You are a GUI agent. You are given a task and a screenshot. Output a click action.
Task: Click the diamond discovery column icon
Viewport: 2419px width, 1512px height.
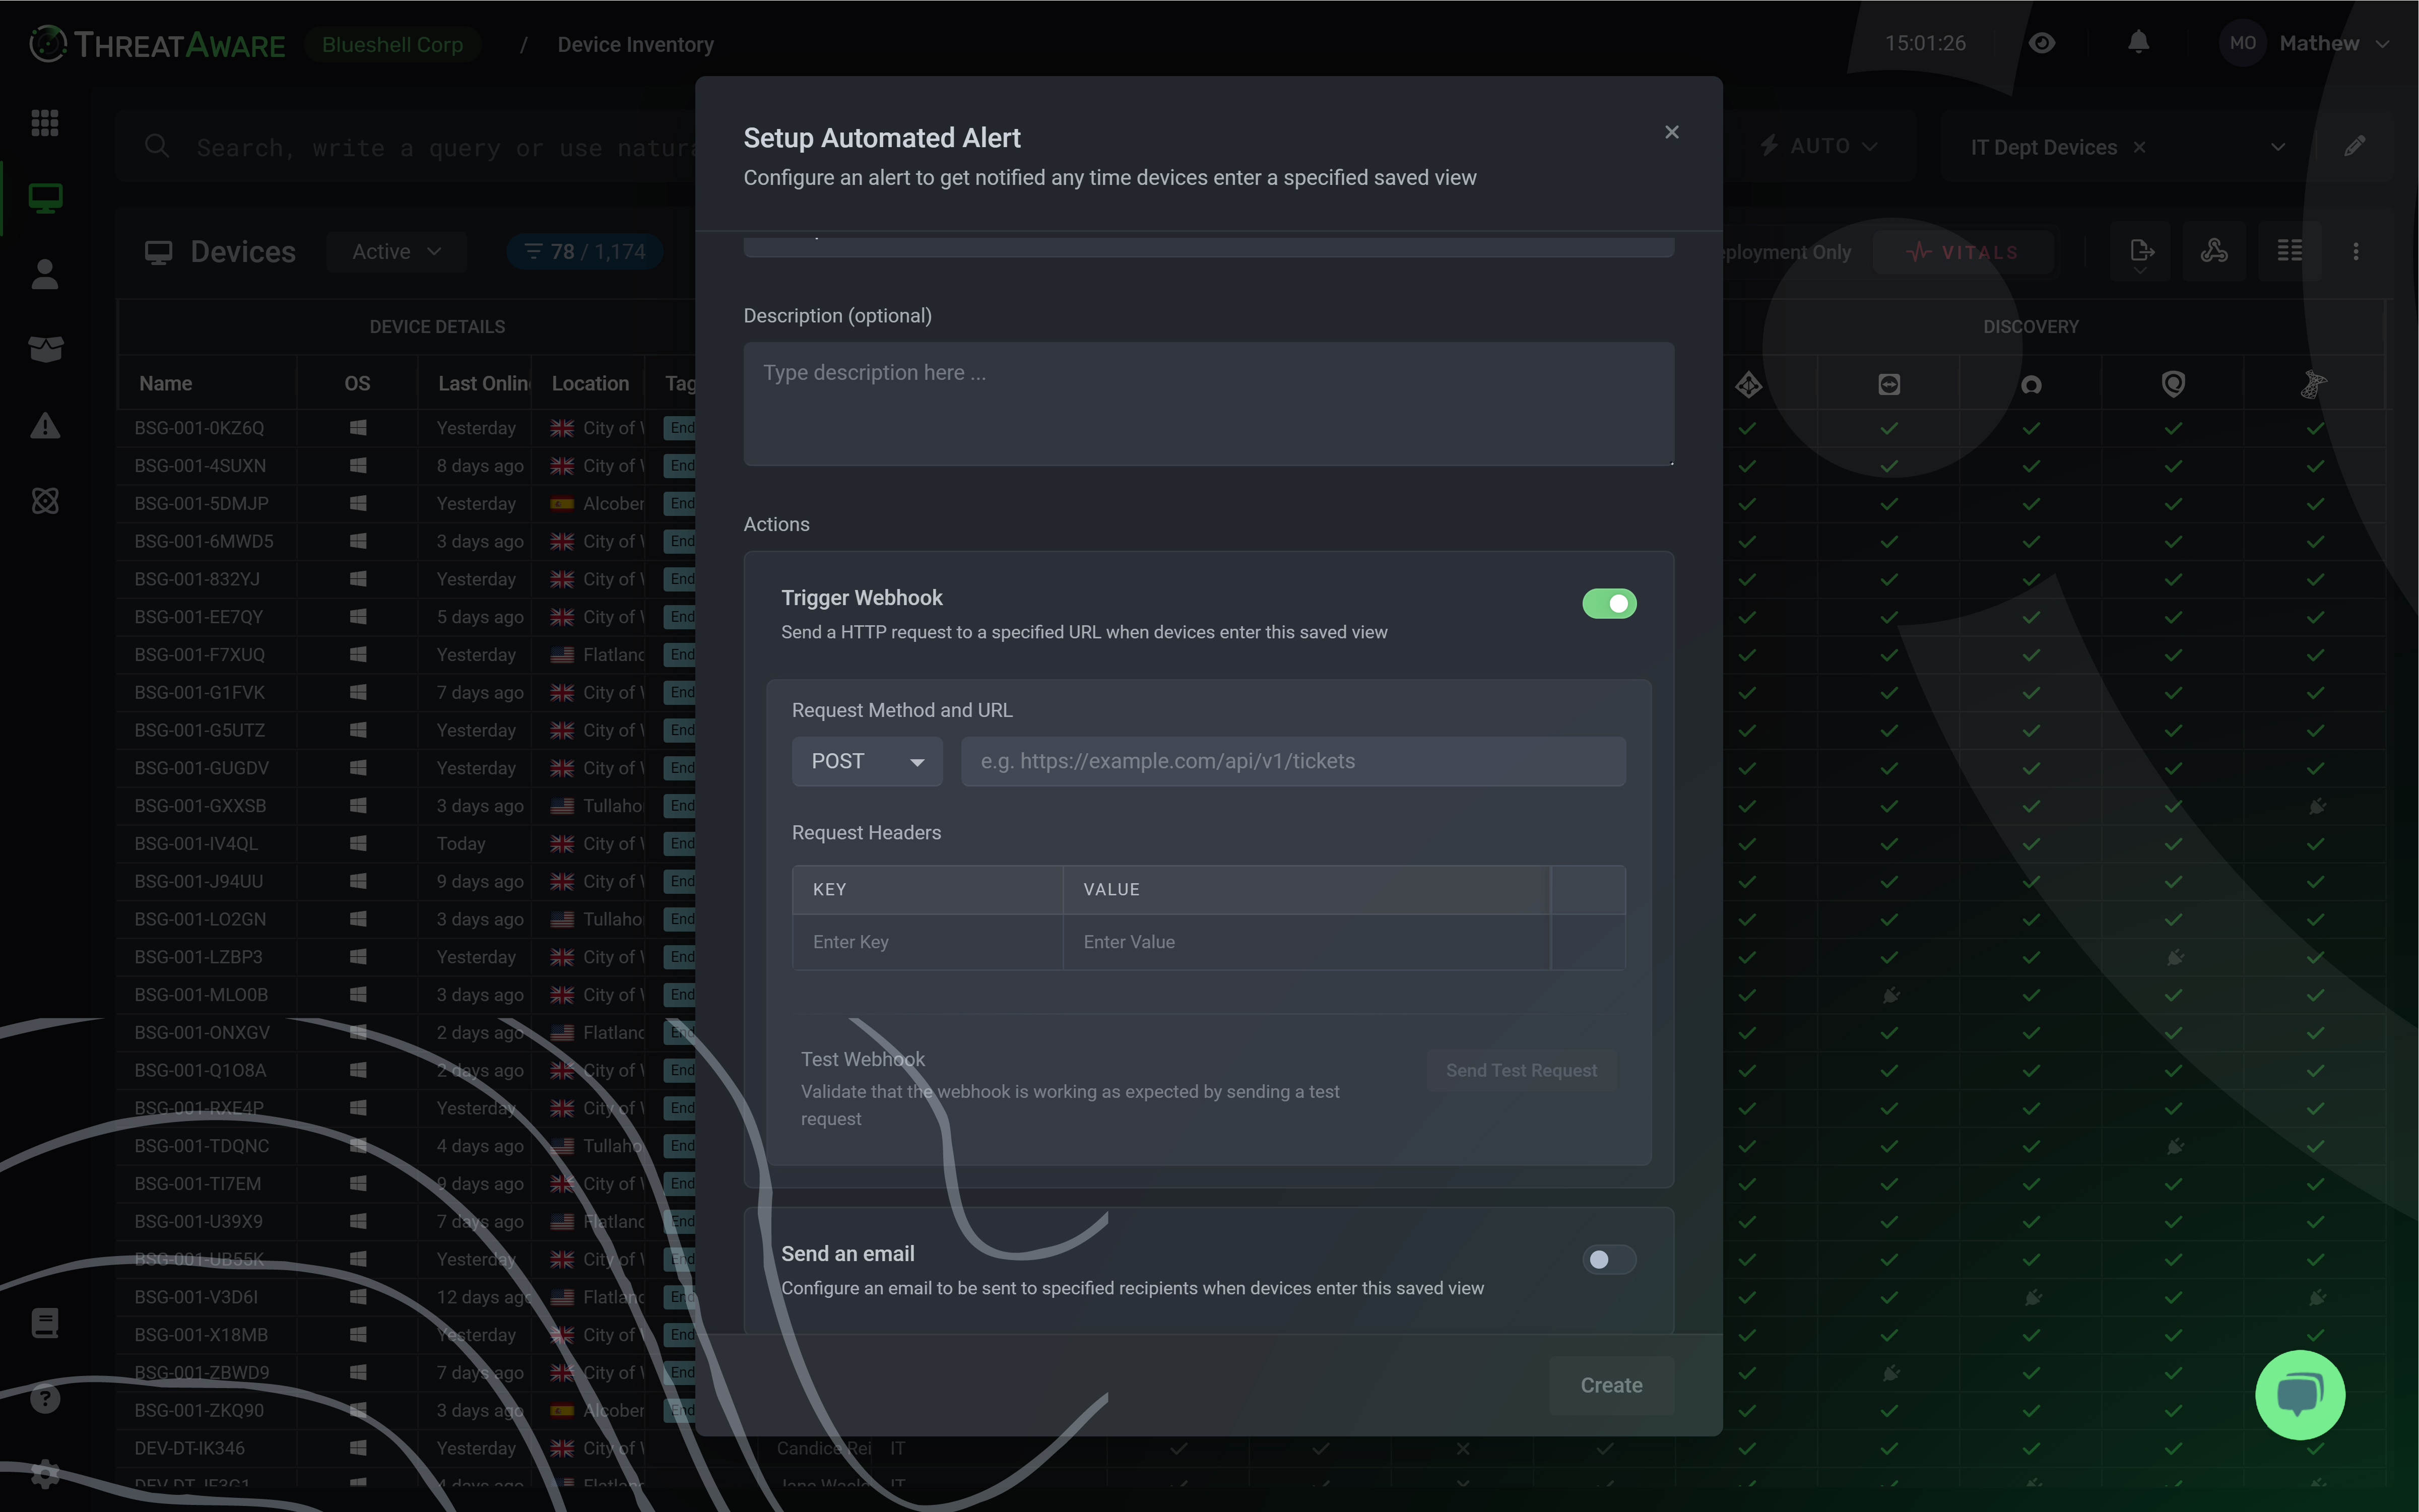pyautogui.click(x=1748, y=385)
